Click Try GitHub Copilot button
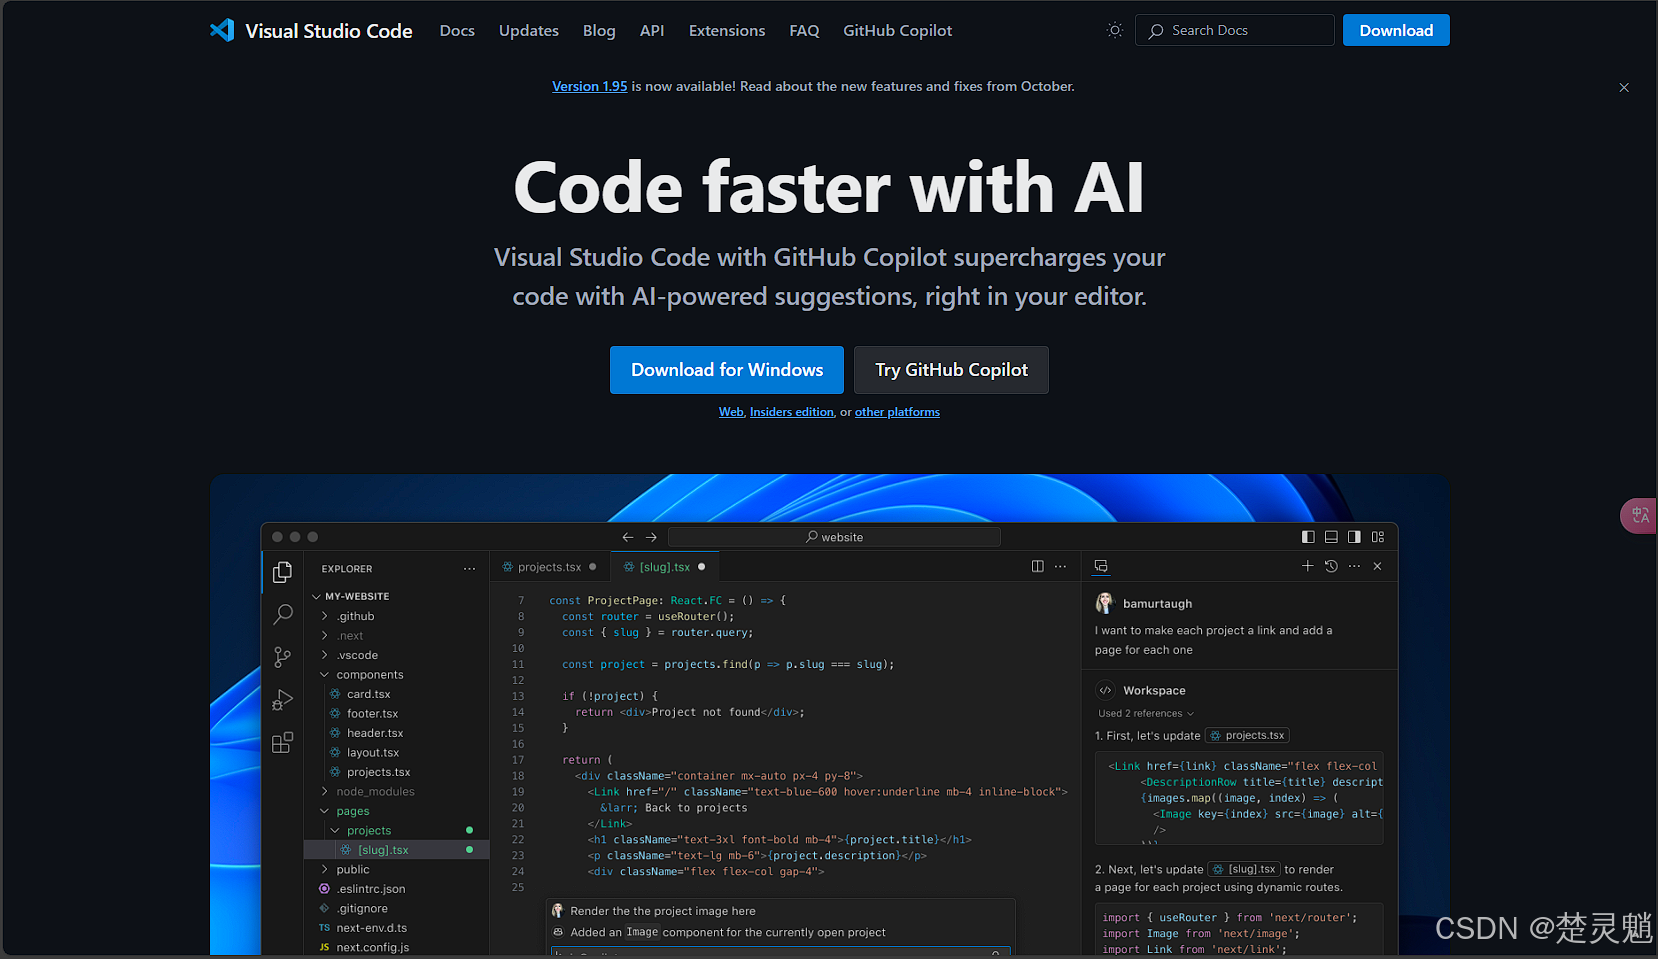Viewport: 1658px width, 959px height. pyautogui.click(x=951, y=370)
